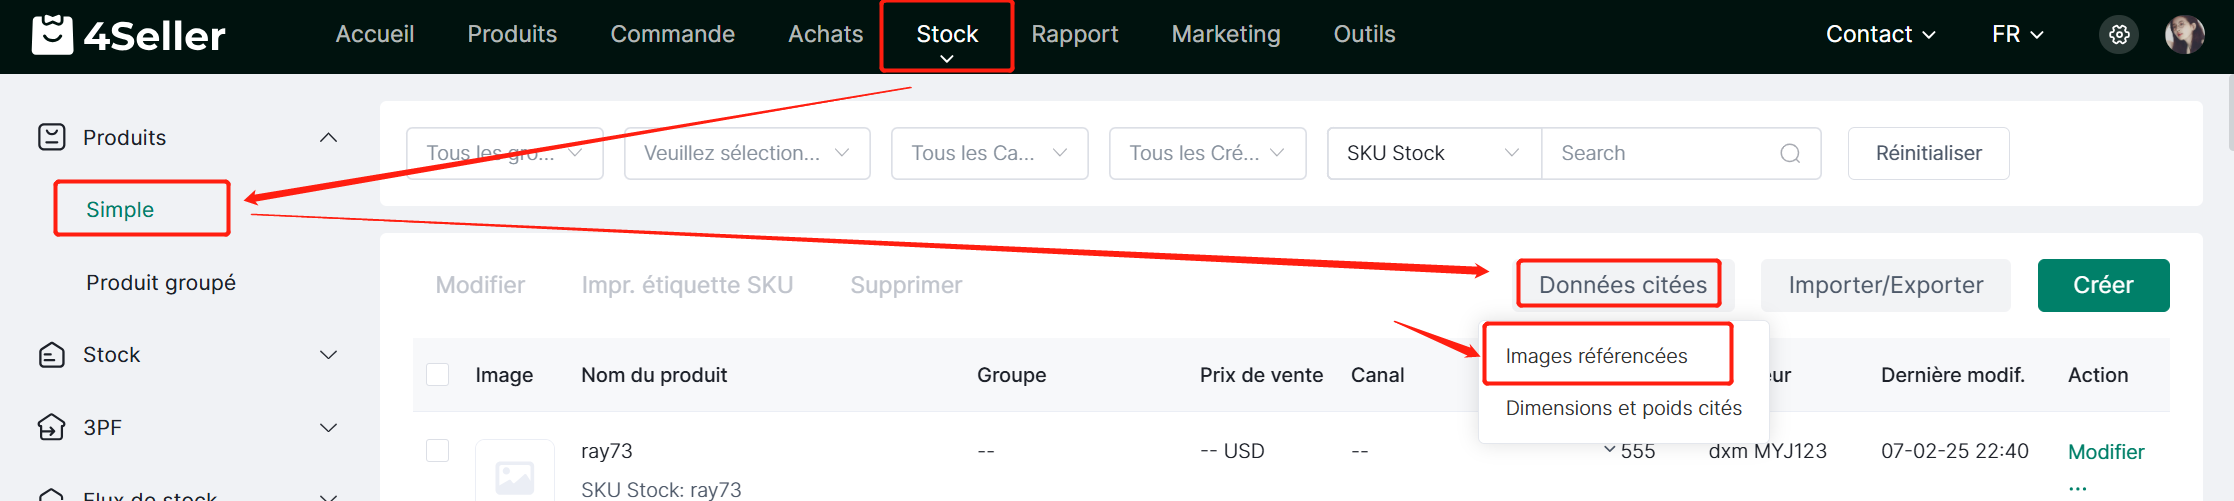Click the 3PF sidebar warehouse icon

tap(51, 428)
